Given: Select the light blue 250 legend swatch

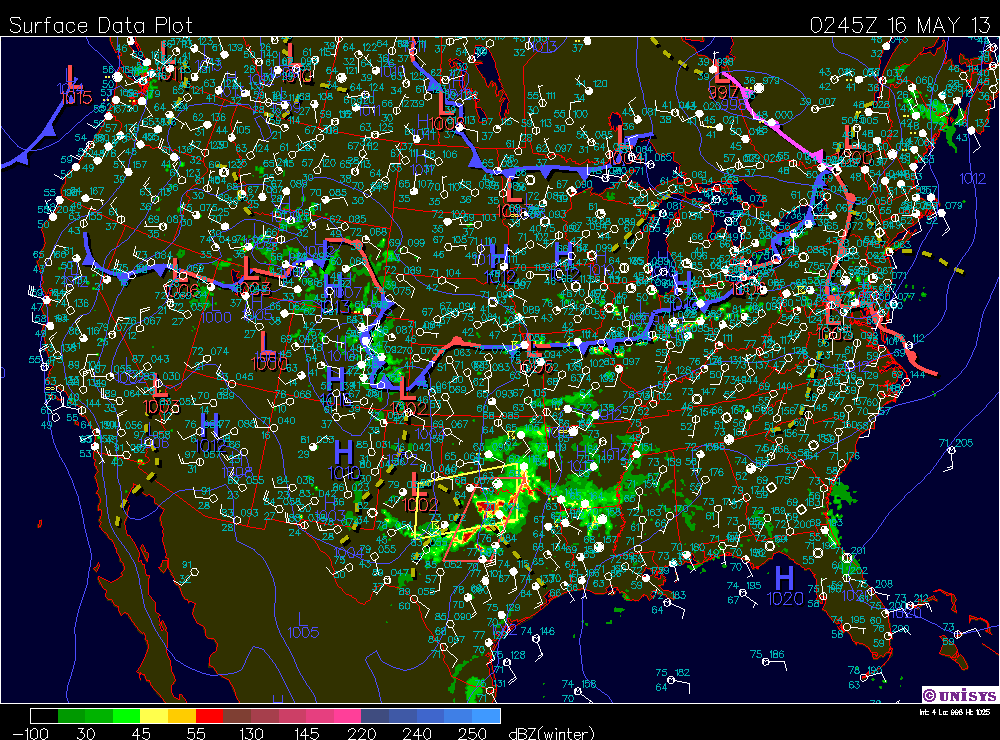Looking at the screenshot, I should point(486,716).
